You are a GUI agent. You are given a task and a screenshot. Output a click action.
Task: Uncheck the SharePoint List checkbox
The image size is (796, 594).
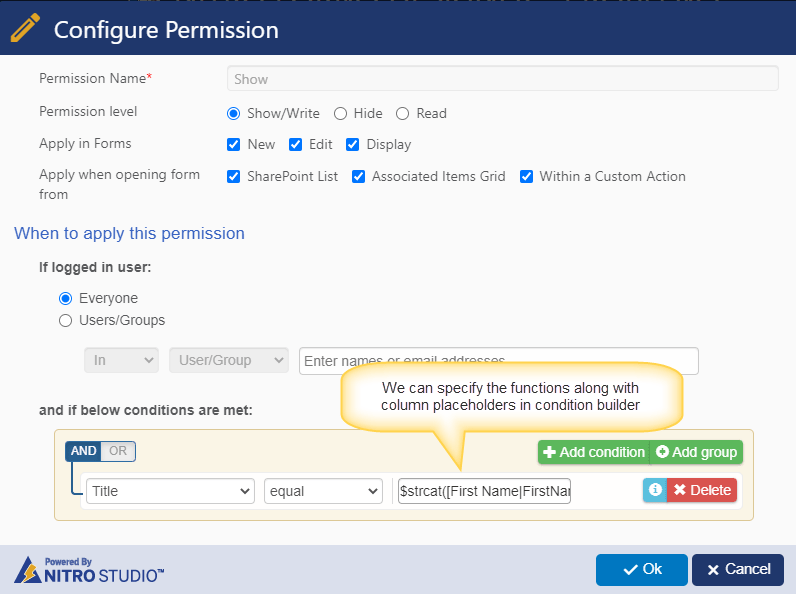(x=234, y=177)
